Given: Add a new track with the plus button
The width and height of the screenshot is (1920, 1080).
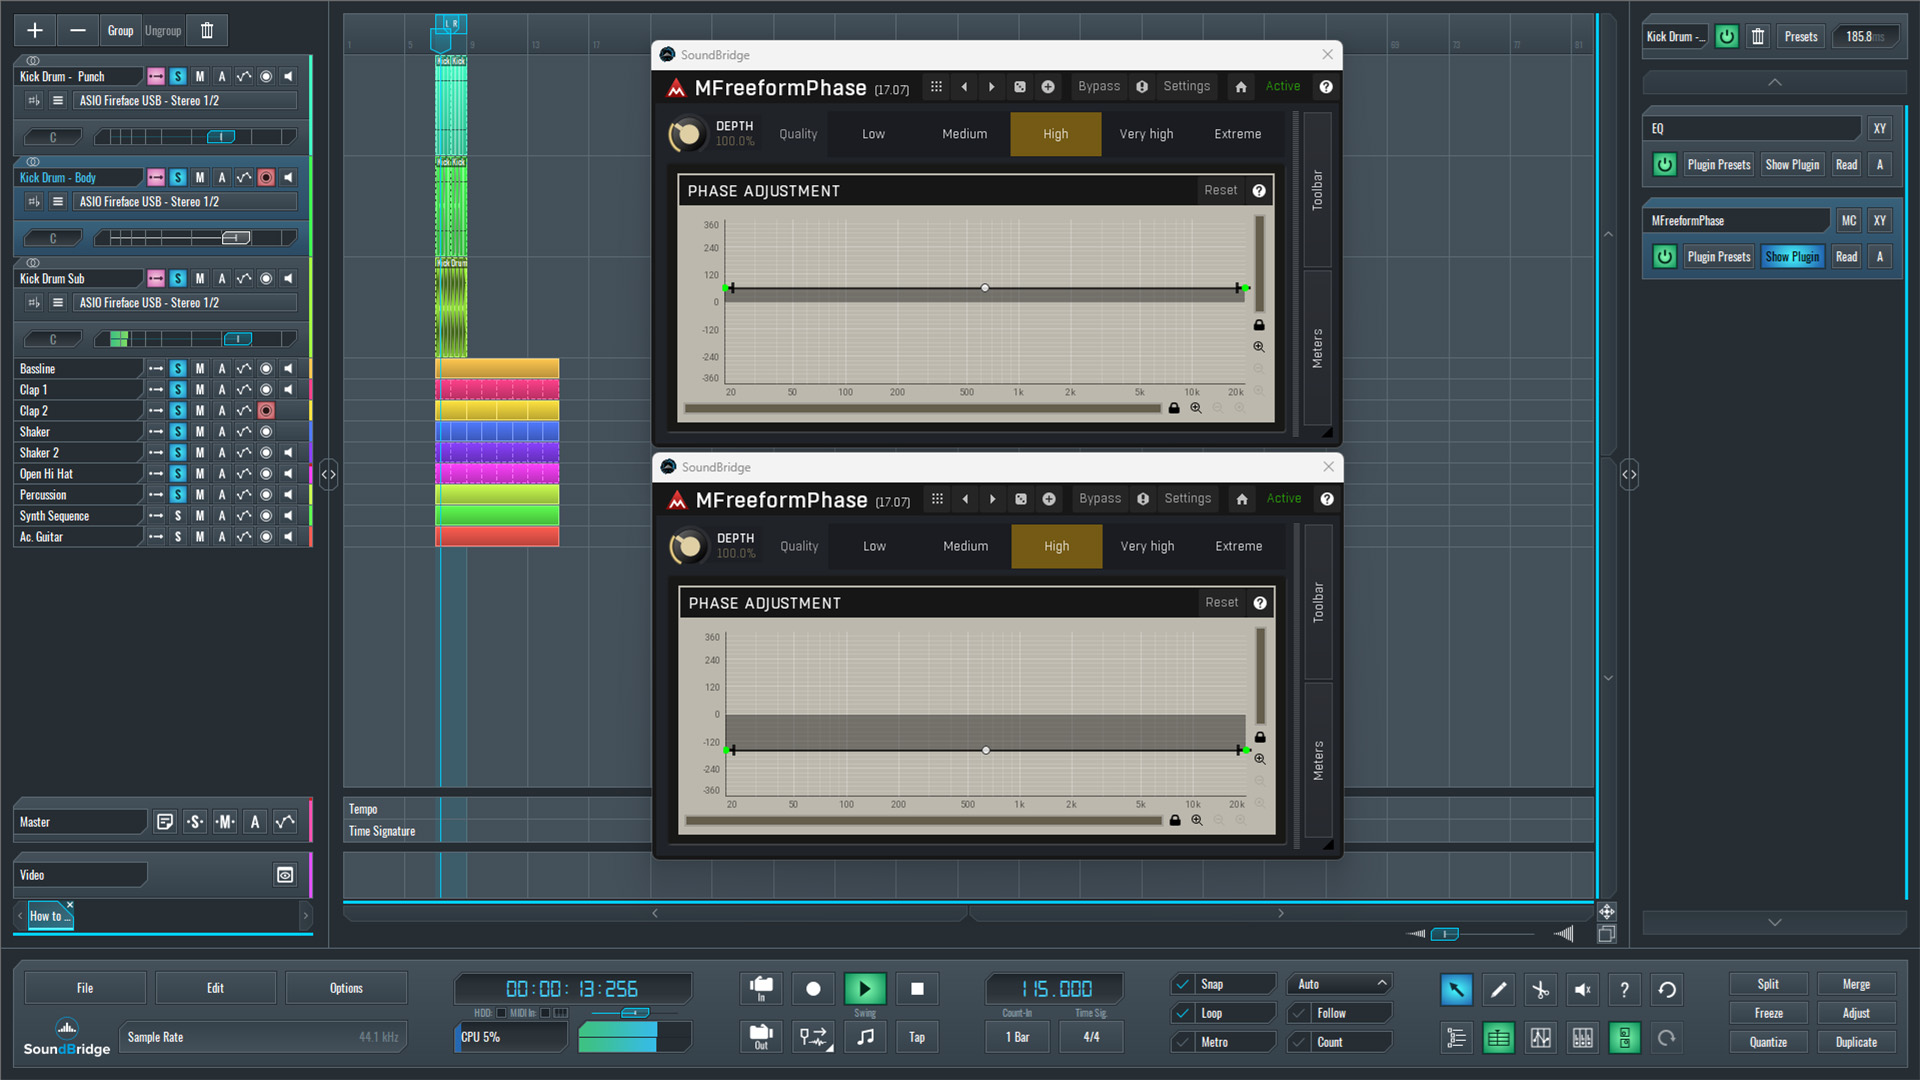Looking at the screenshot, I should point(35,31).
